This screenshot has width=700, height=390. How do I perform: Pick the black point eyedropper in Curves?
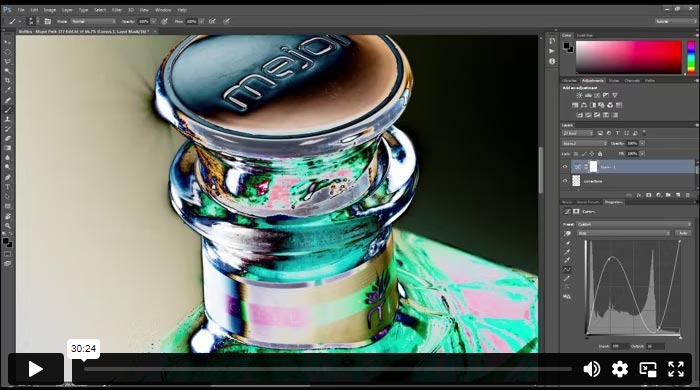click(x=567, y=243)
